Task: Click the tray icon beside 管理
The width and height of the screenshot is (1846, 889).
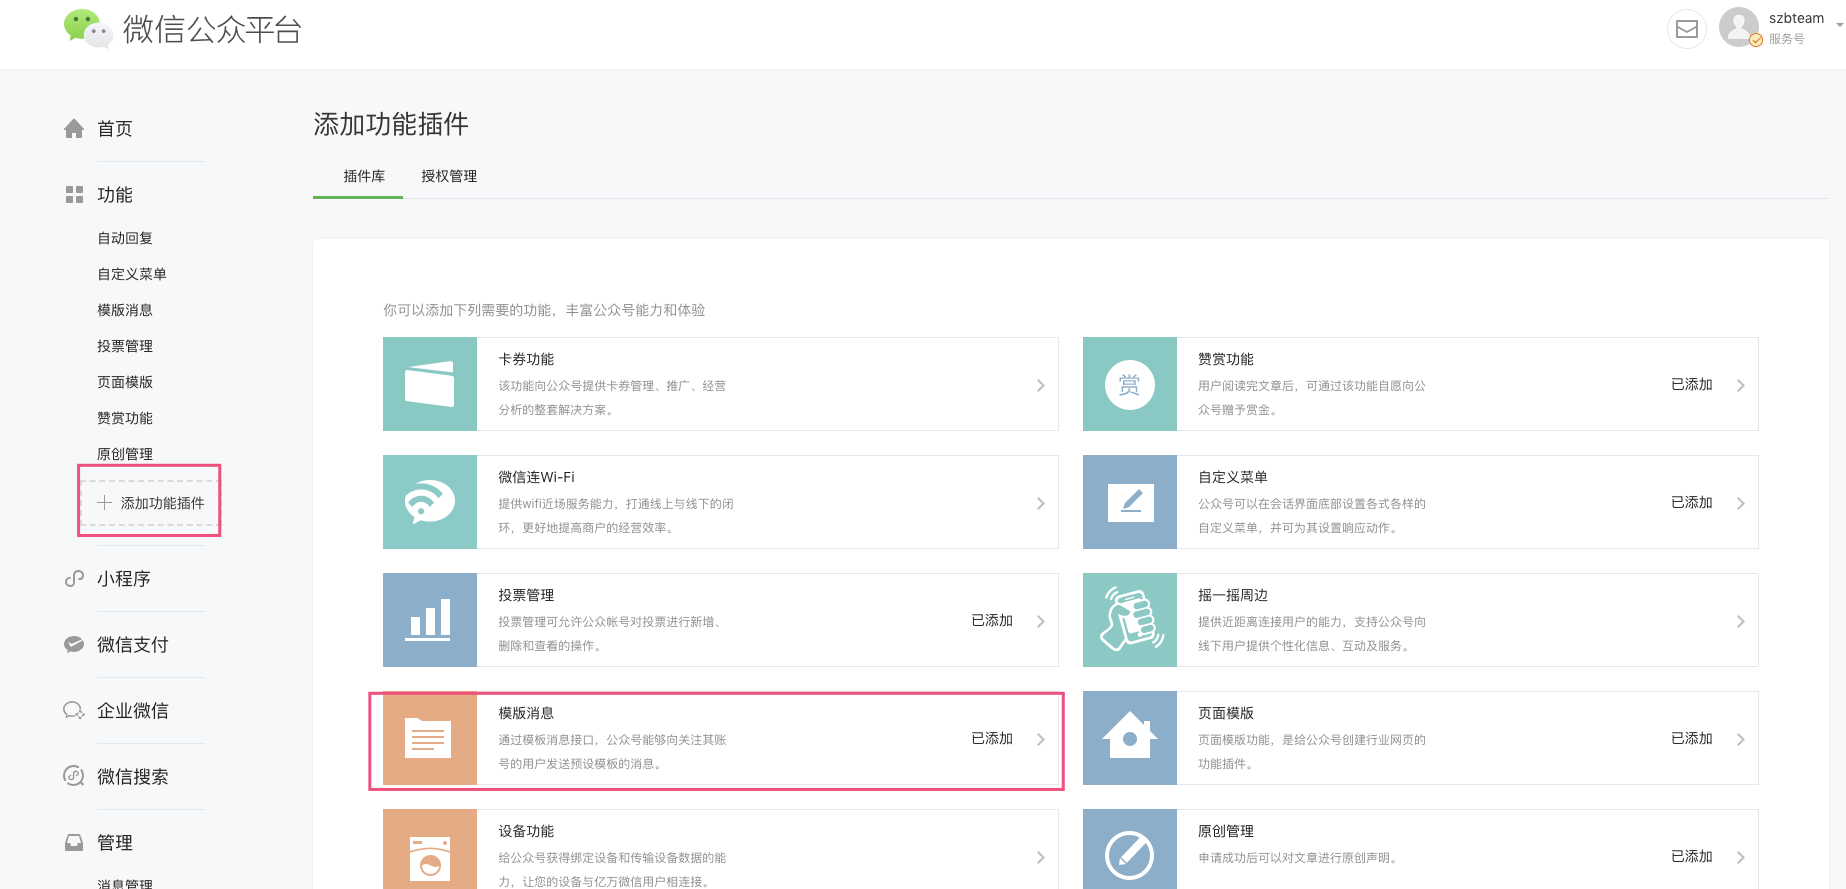Action: (x=74, y=842)
